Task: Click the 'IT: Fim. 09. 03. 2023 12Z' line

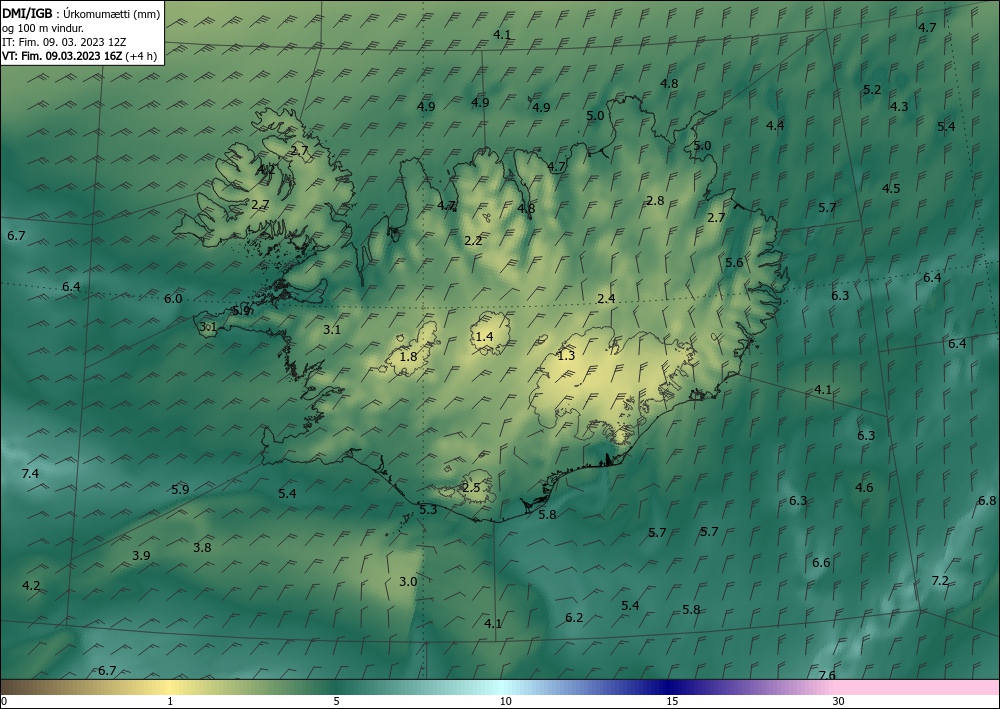Action: [64, 42]
